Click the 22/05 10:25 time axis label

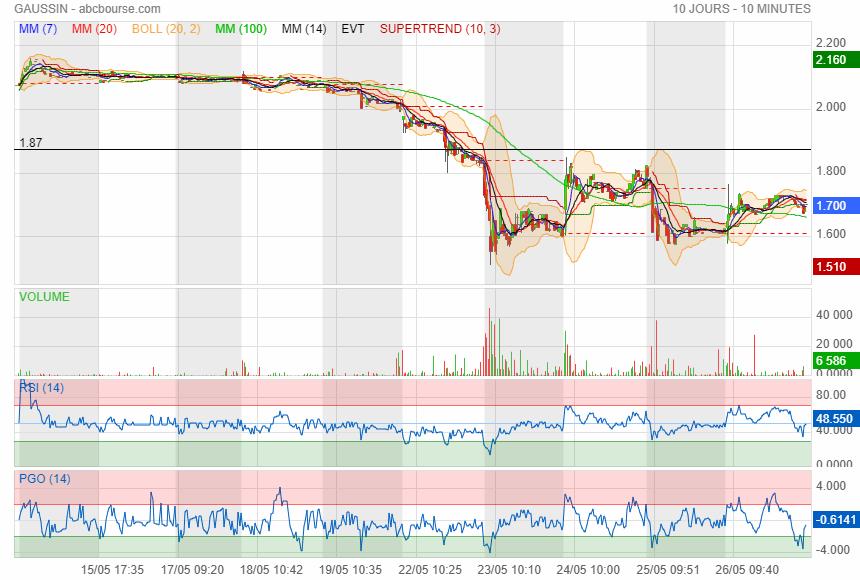[430, 570]
